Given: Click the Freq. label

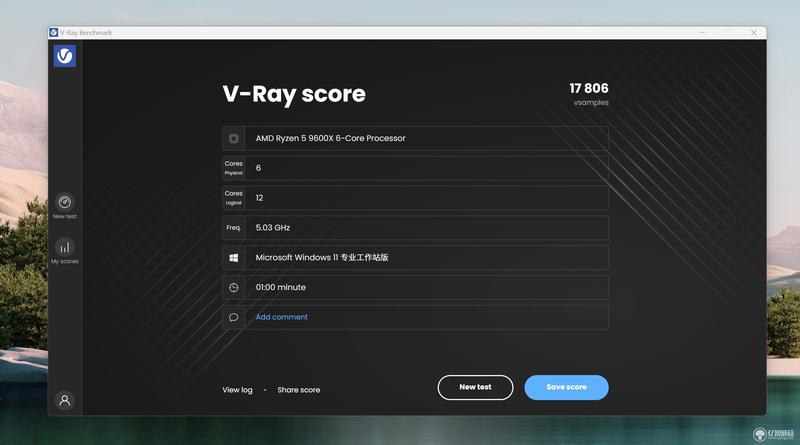Looking at the screenshot, I should [234, 228].
